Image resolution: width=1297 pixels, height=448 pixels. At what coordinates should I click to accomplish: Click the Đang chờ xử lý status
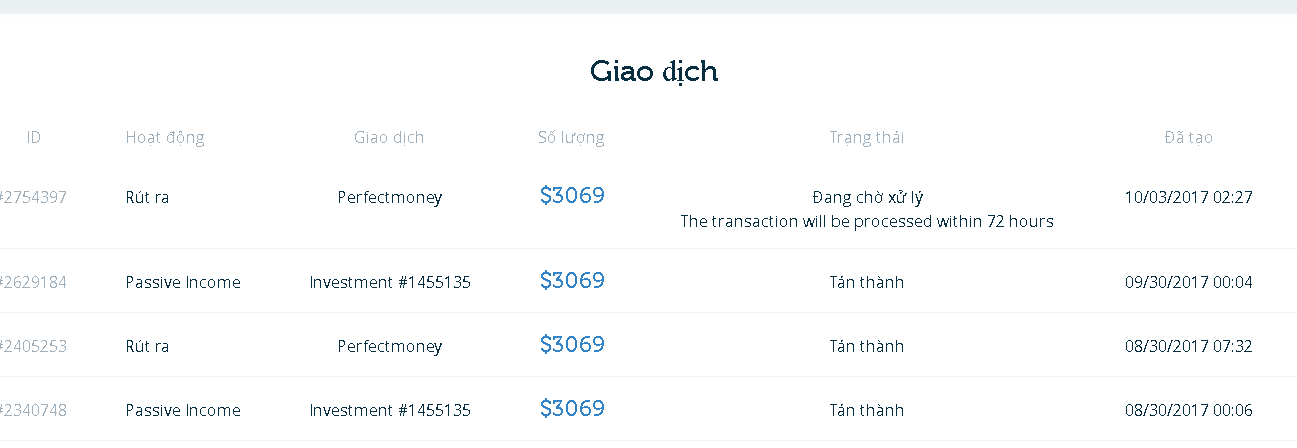pos(867,197)
